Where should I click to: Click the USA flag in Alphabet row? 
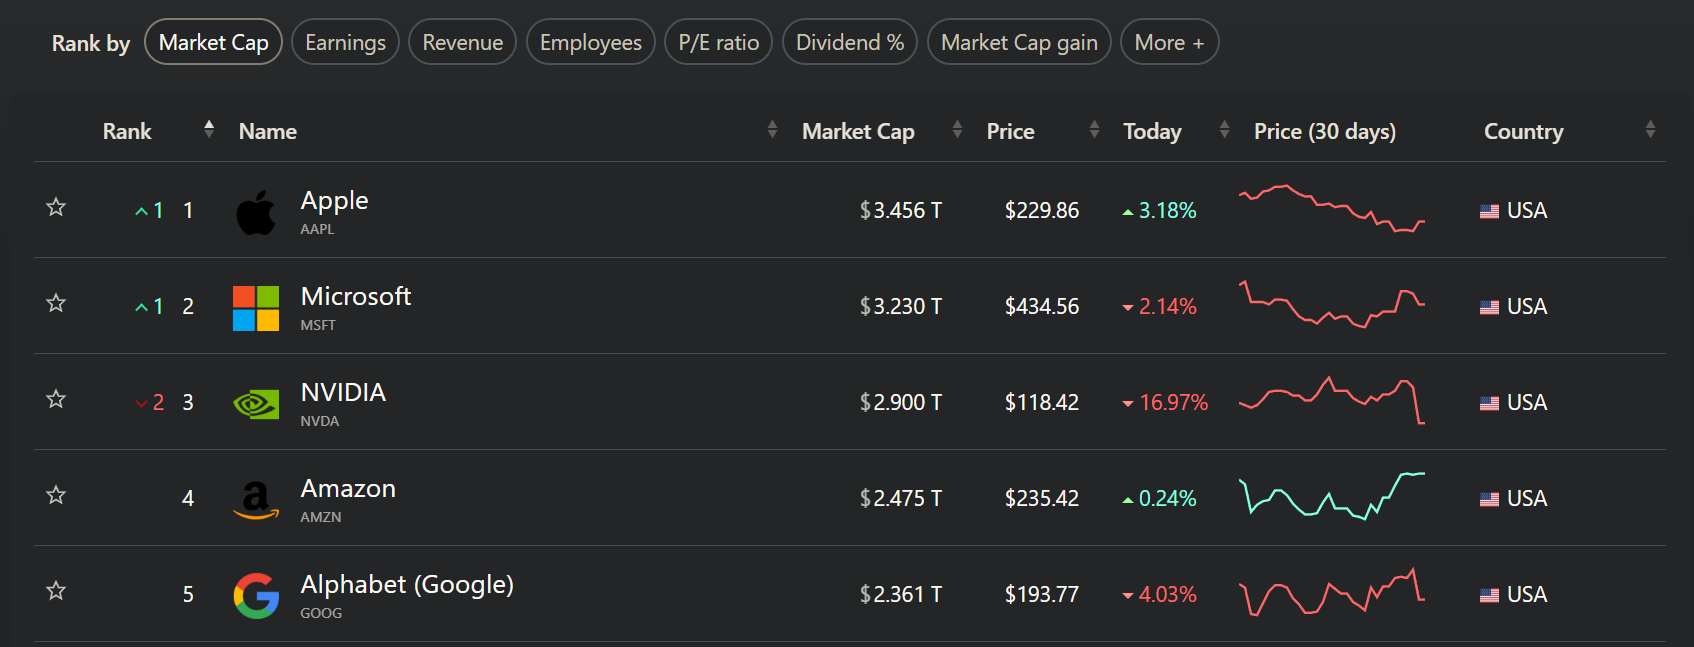tap(1489, 595)
